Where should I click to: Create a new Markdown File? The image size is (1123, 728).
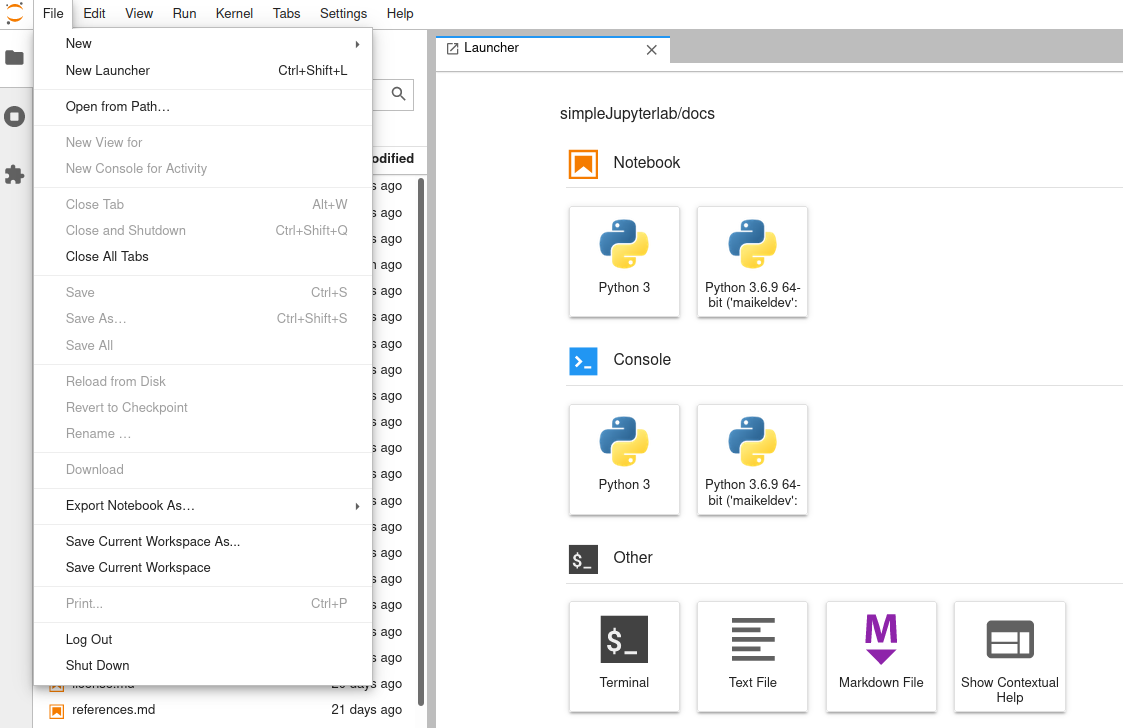pyautogui.click(x=881, y=657)
